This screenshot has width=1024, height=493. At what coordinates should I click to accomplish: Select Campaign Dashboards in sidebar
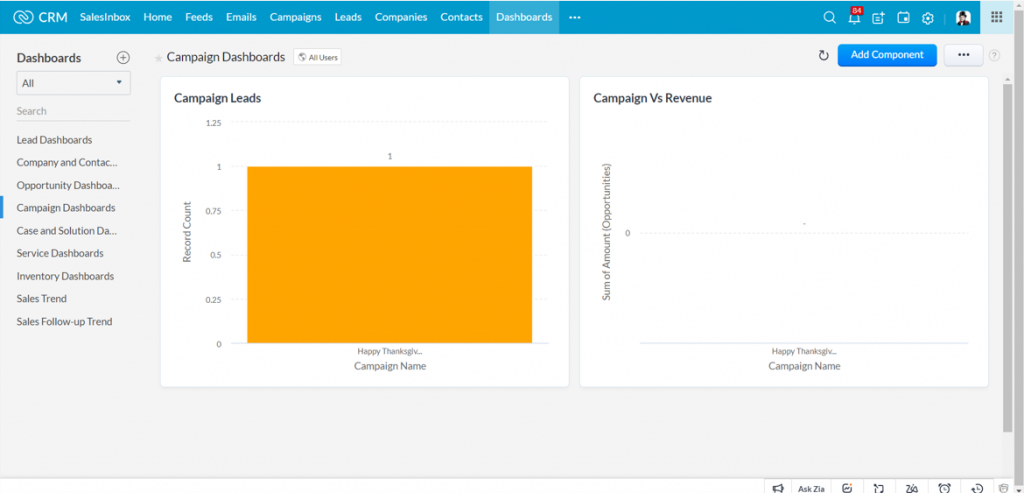point(66,208)
